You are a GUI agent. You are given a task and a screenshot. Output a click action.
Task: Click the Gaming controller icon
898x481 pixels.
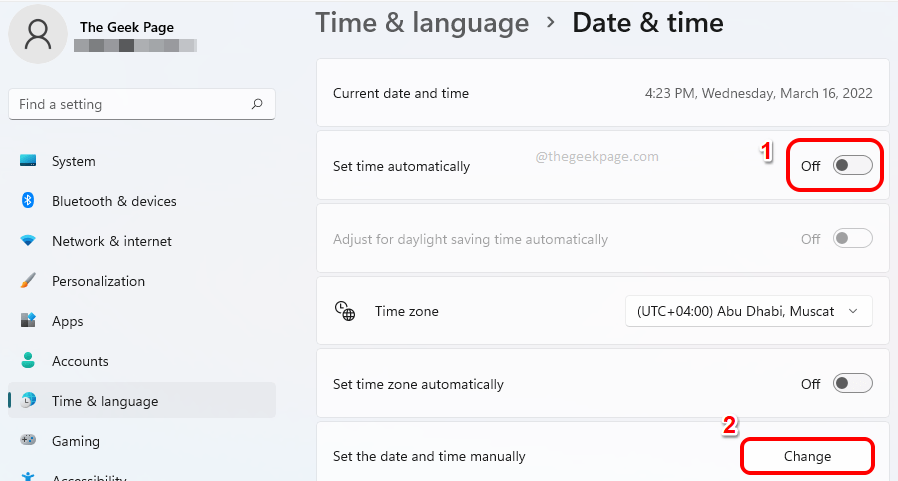point(28,441)
